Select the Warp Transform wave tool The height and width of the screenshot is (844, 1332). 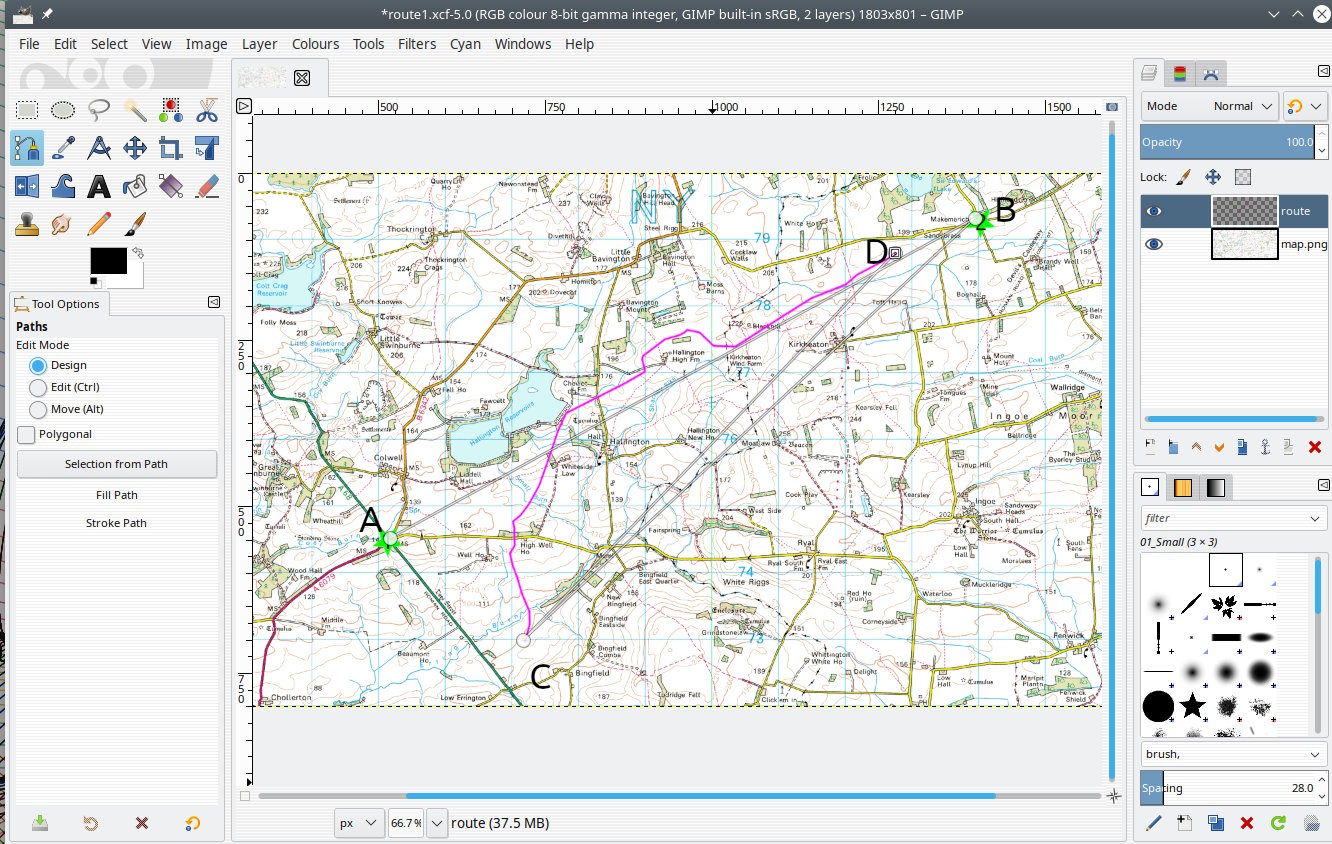pyautogui.click(x=63, y=186)
